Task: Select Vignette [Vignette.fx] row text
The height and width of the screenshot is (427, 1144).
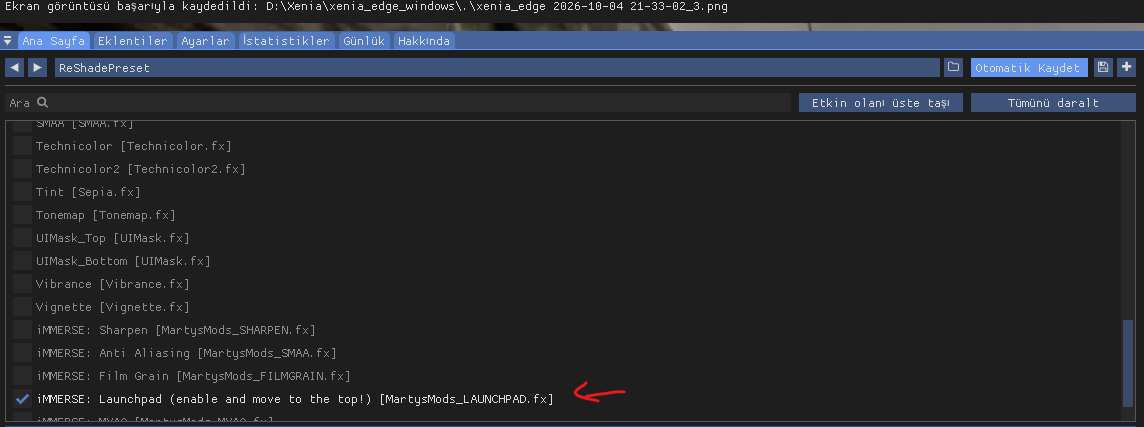Action: [113, 307]
